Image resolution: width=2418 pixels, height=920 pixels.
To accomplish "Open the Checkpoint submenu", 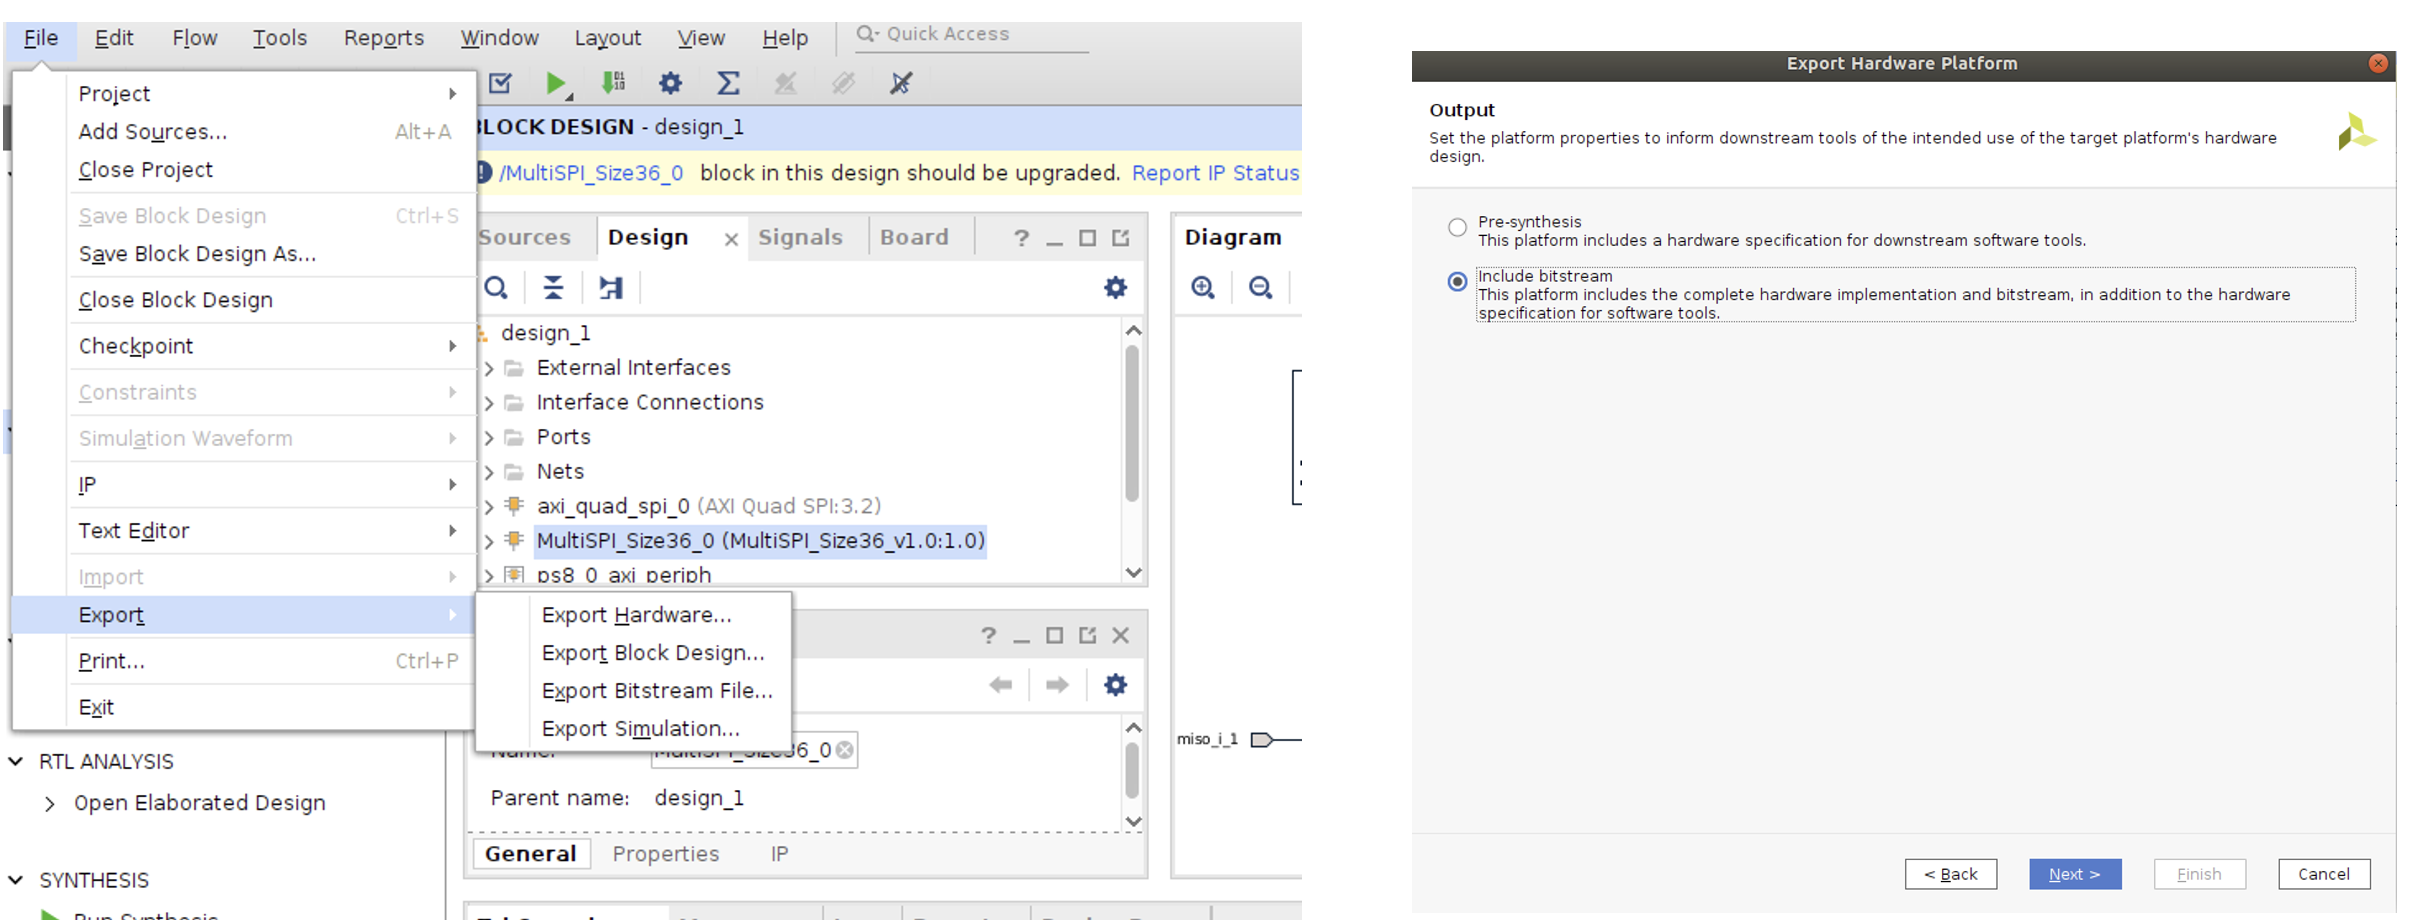I will (x=268, y=346).
